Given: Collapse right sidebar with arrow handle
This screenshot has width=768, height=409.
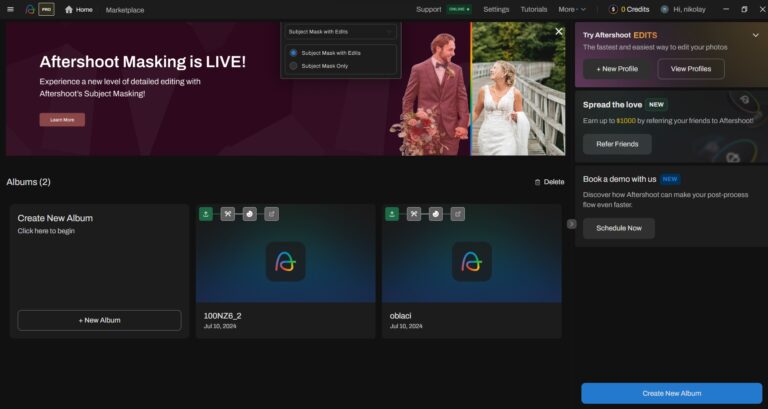Looking at the screenshot, I should 572,224.
